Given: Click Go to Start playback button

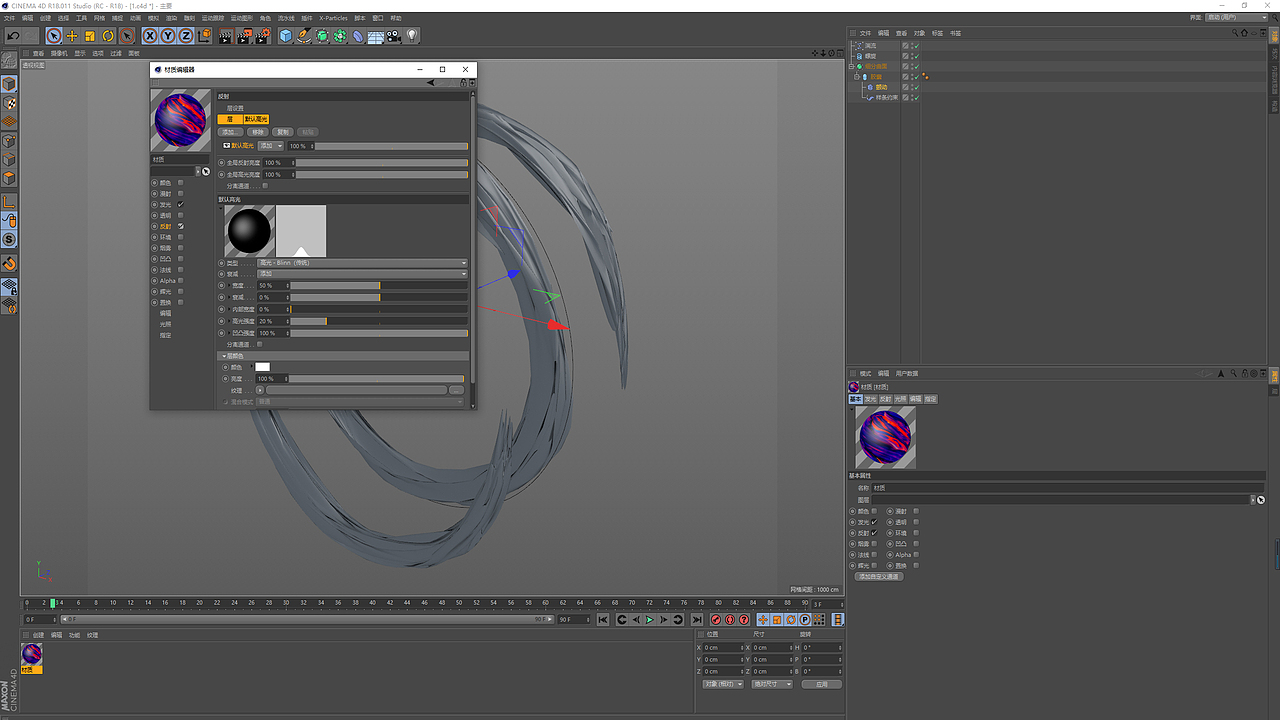Looking at the screenshot, I should [603, 620].
